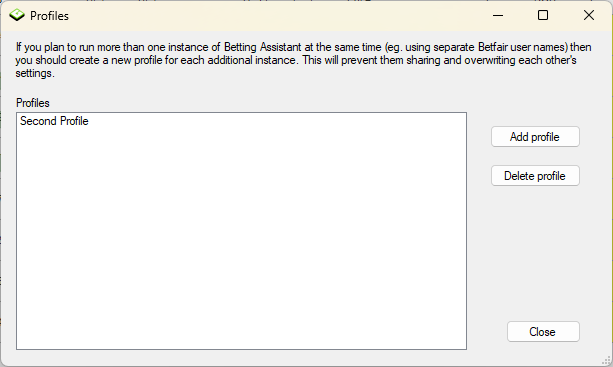Click empty space inside the Profiles list box
This screenshot has height=367, width=613.
241,235
